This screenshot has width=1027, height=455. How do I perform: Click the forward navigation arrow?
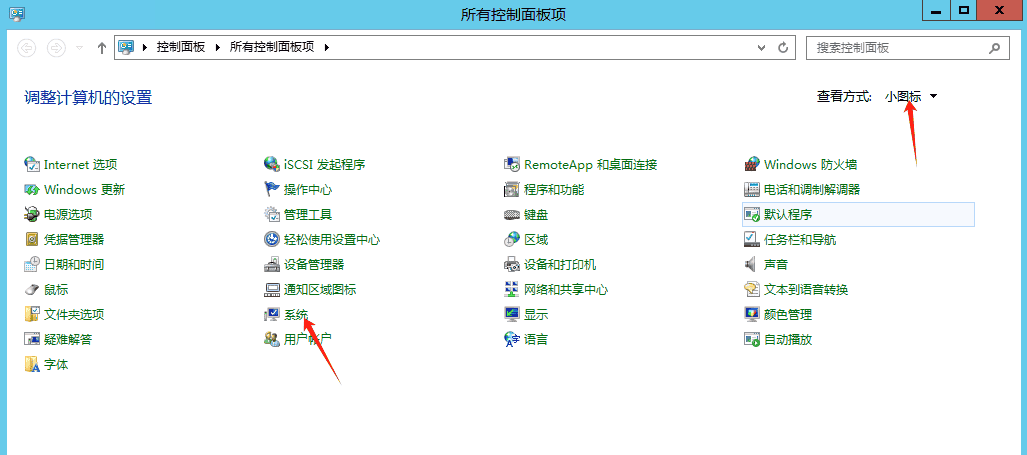pos(57,48)
